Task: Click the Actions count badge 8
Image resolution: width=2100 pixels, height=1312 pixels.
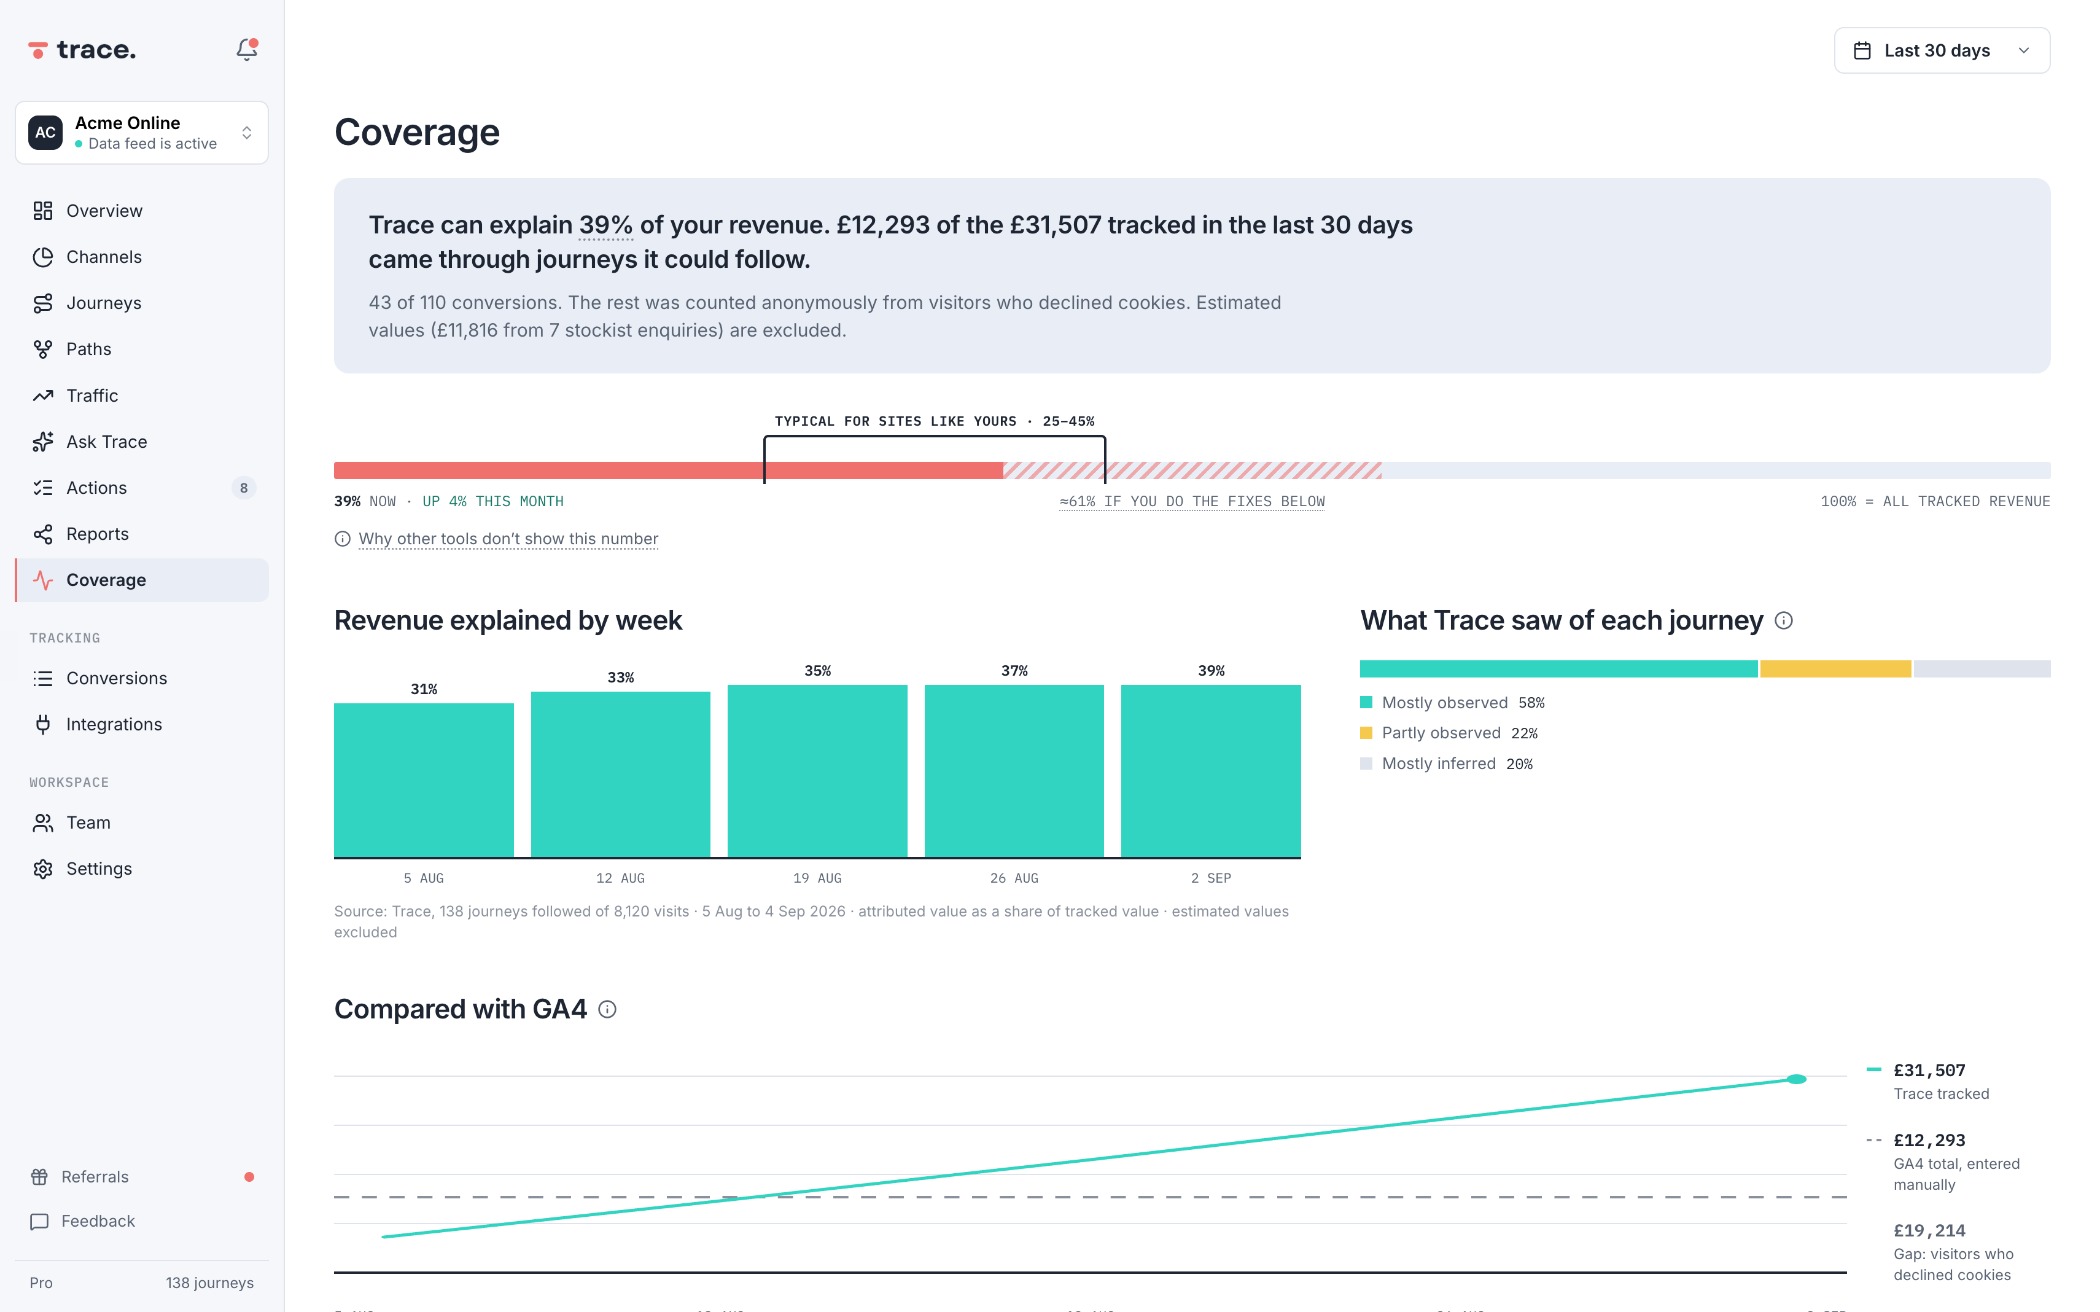Action: tap(244, 488)
